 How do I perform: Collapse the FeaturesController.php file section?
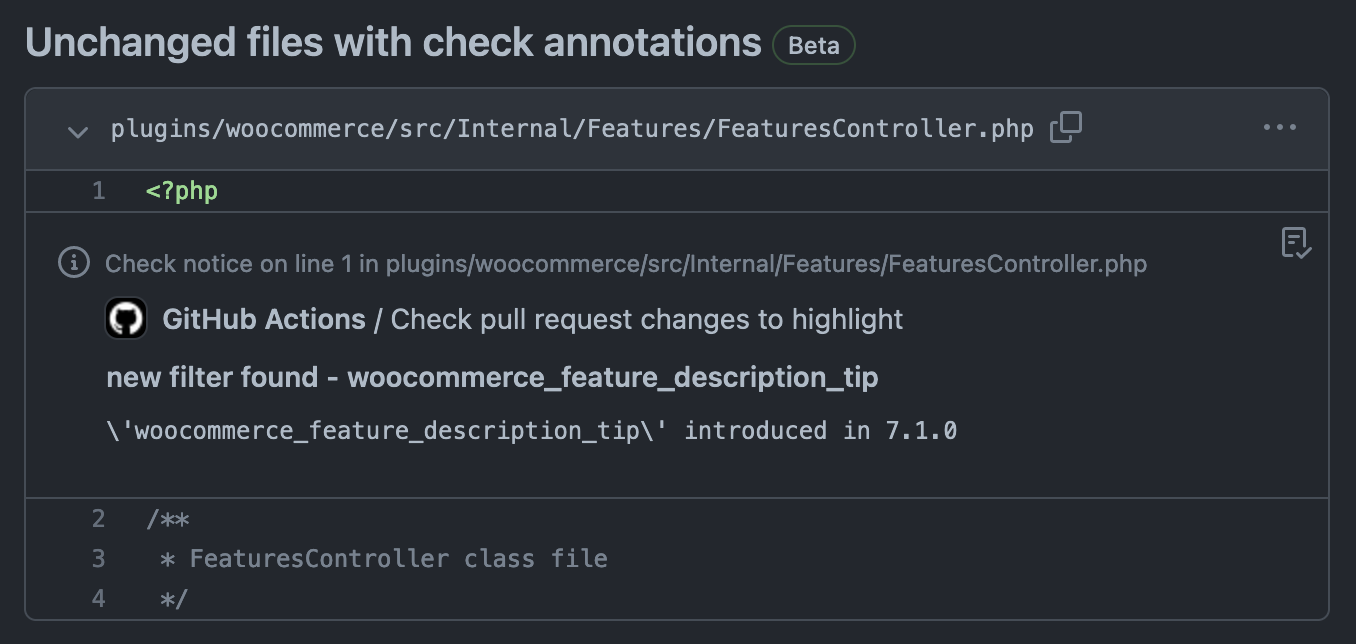[77, 131]
